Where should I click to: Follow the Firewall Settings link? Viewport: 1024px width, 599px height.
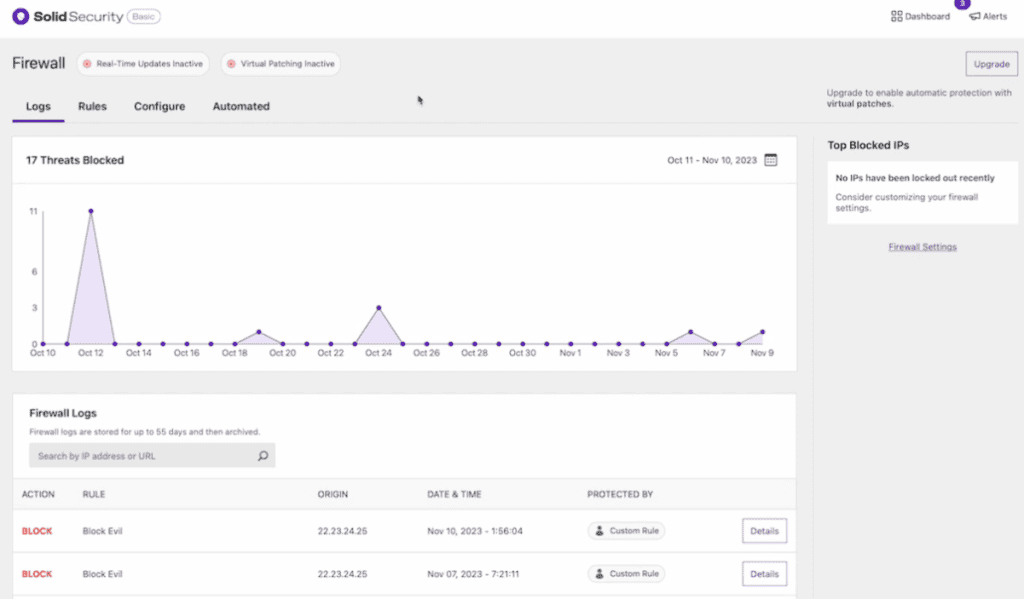[x=922, y=247]
